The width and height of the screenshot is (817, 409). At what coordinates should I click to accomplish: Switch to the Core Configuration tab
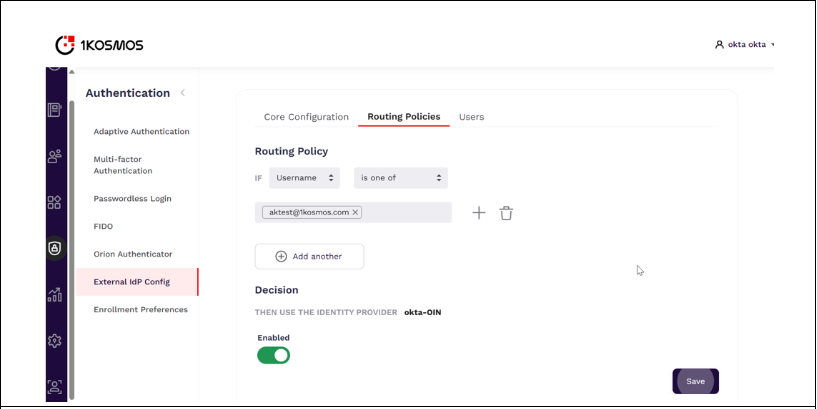[306, 117]
